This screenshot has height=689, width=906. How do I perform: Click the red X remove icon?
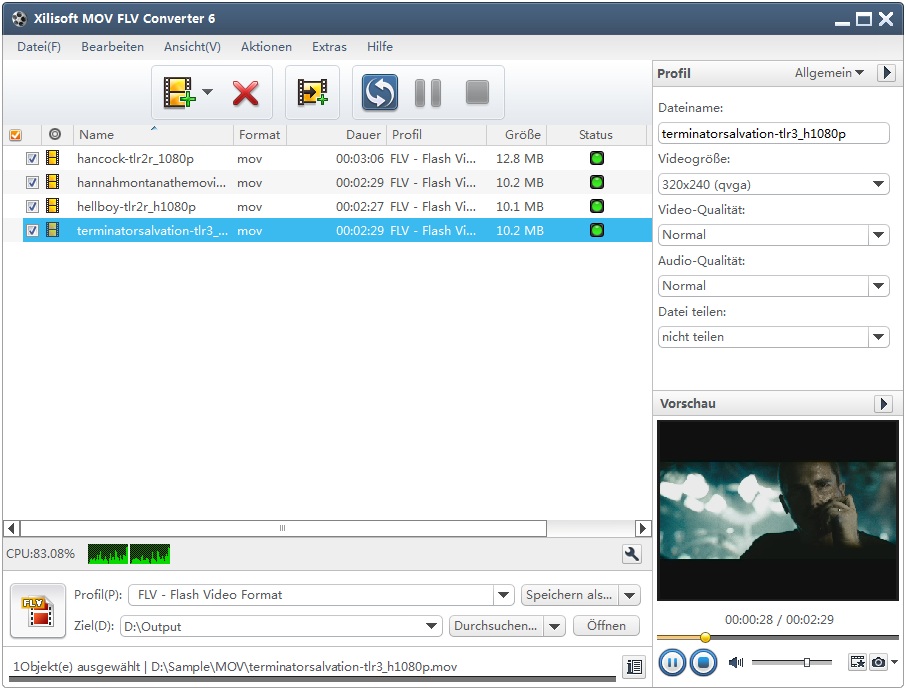246,93
